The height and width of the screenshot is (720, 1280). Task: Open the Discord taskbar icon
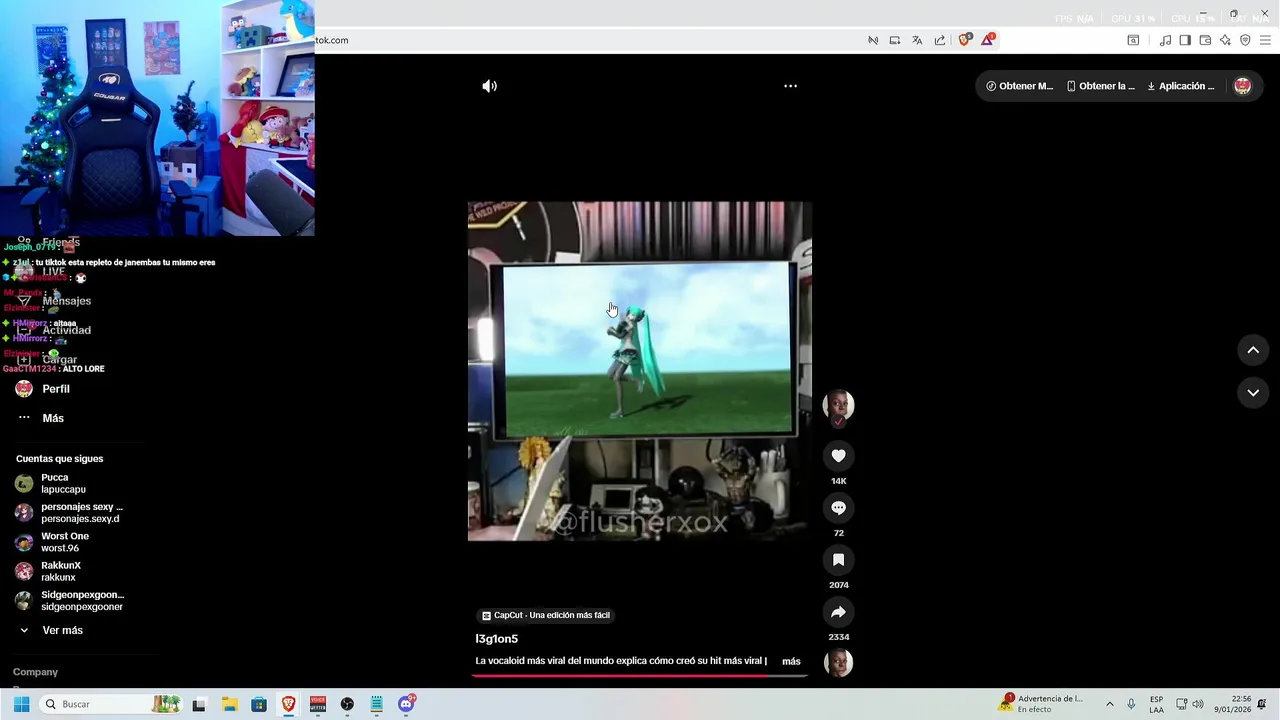406,704
